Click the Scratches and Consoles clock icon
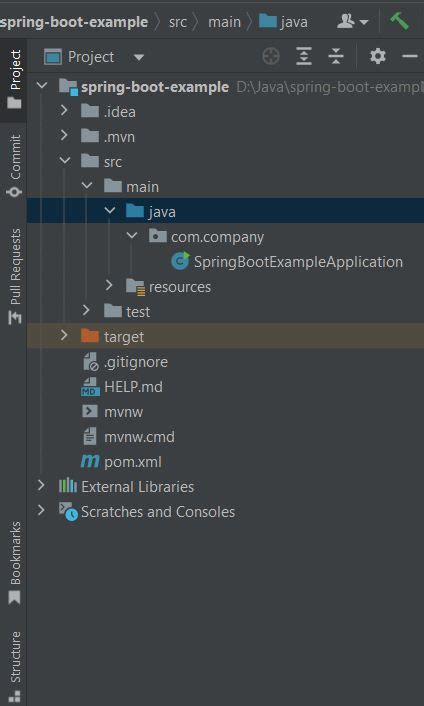424x706 pixels. (68, 512)
